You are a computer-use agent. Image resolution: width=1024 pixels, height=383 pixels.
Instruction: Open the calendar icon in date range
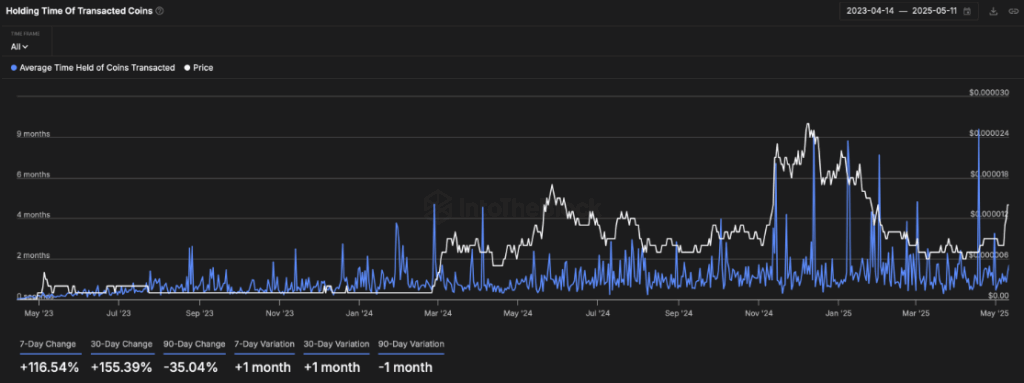pyautogui.click(x=967, y=11)
